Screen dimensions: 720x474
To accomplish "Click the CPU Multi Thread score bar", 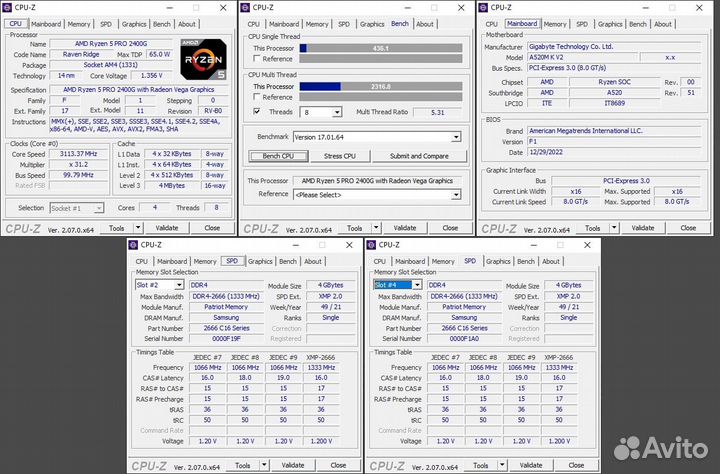I will tap(381, 86).
